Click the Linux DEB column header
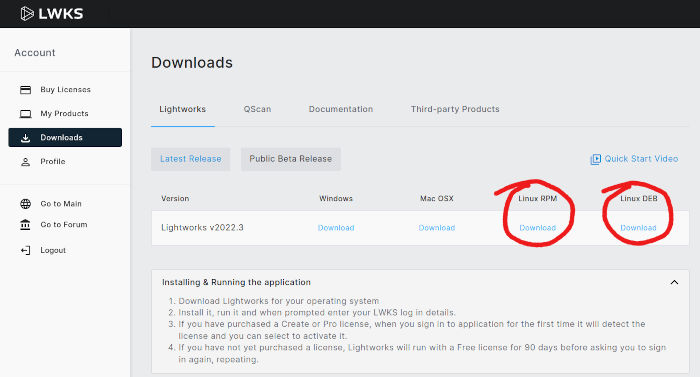700x377 pixels. [638, 199]
